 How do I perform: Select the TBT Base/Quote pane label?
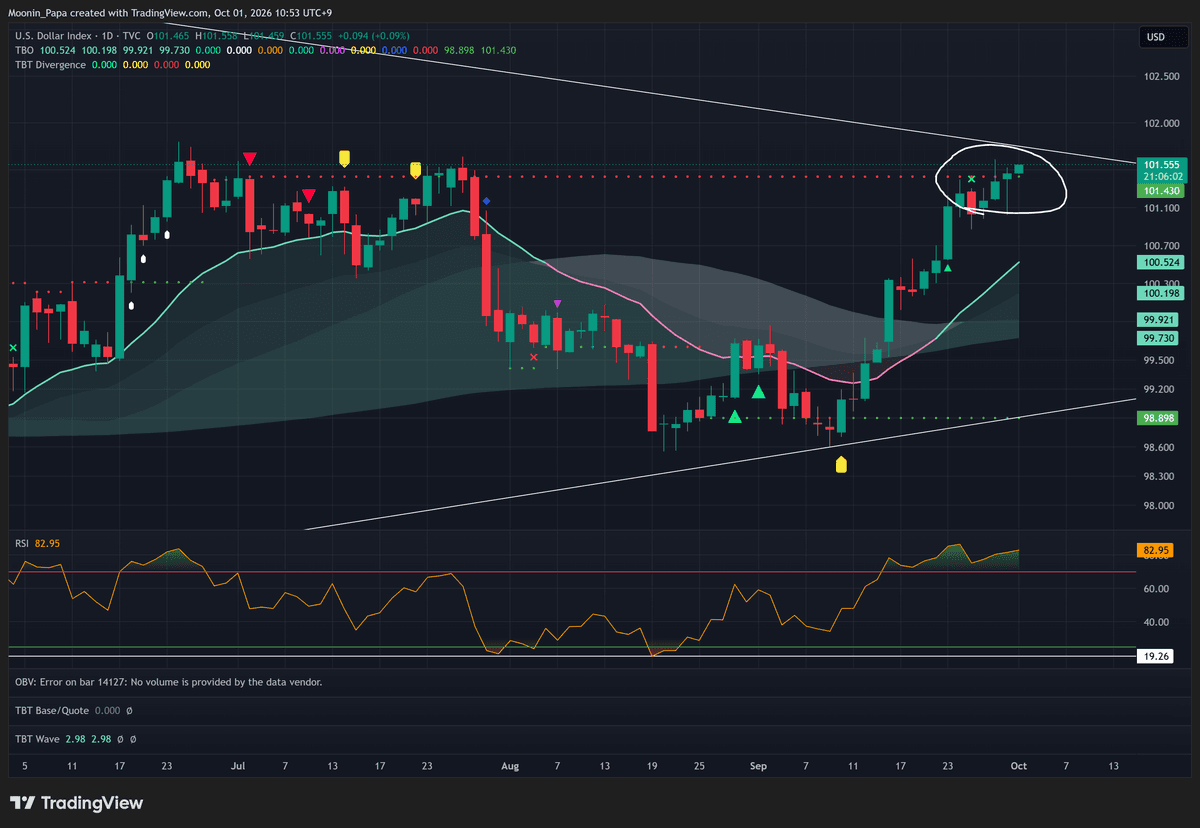click(x=51, y=711)
